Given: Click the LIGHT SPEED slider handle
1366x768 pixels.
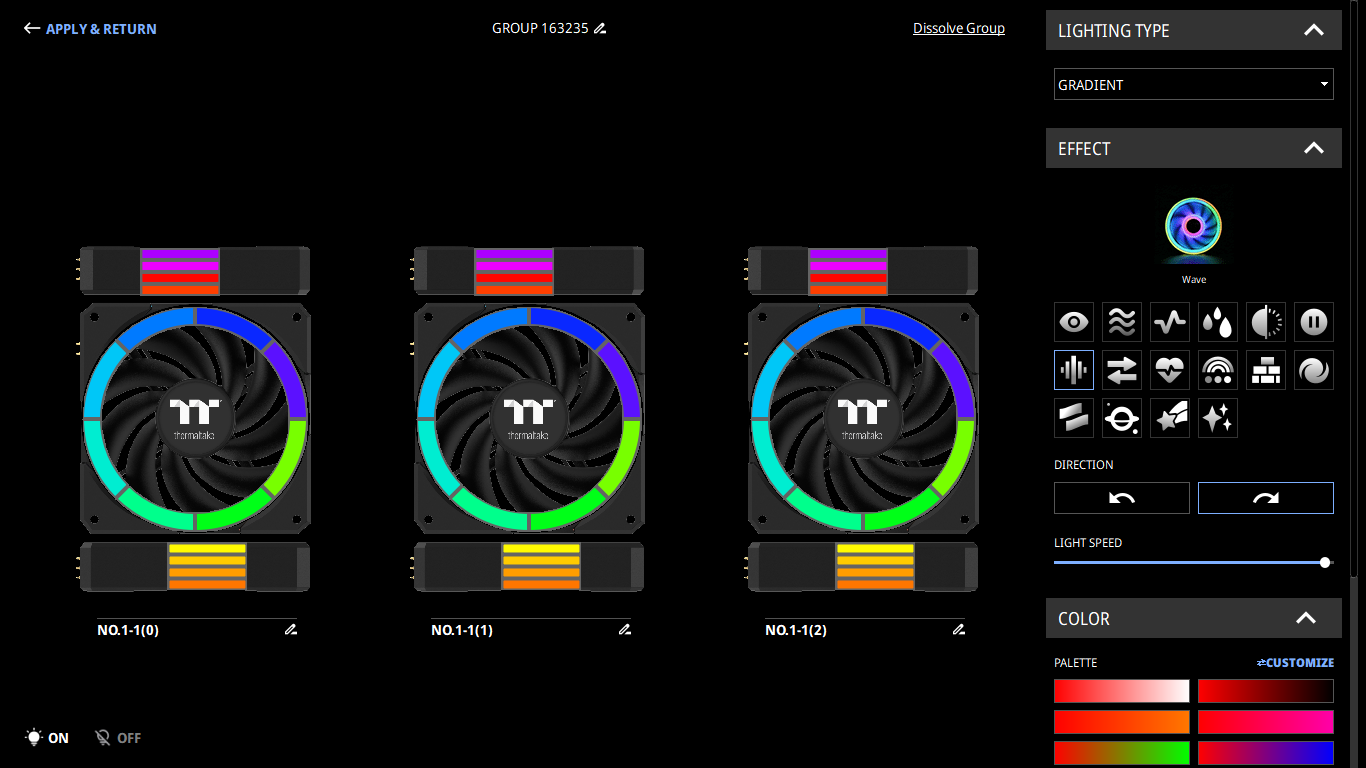Looking at the screenshot, I should tap(1325, 562).
